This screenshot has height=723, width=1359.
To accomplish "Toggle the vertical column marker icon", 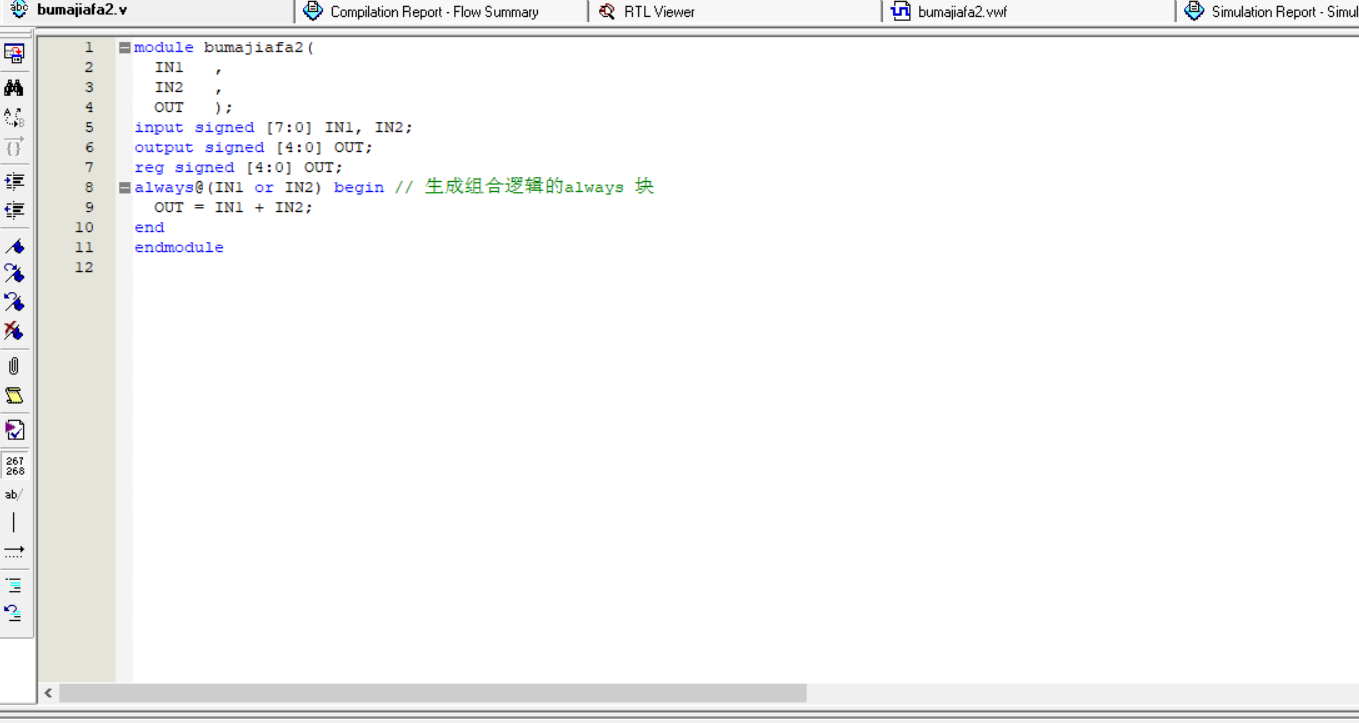I will 14,522.
